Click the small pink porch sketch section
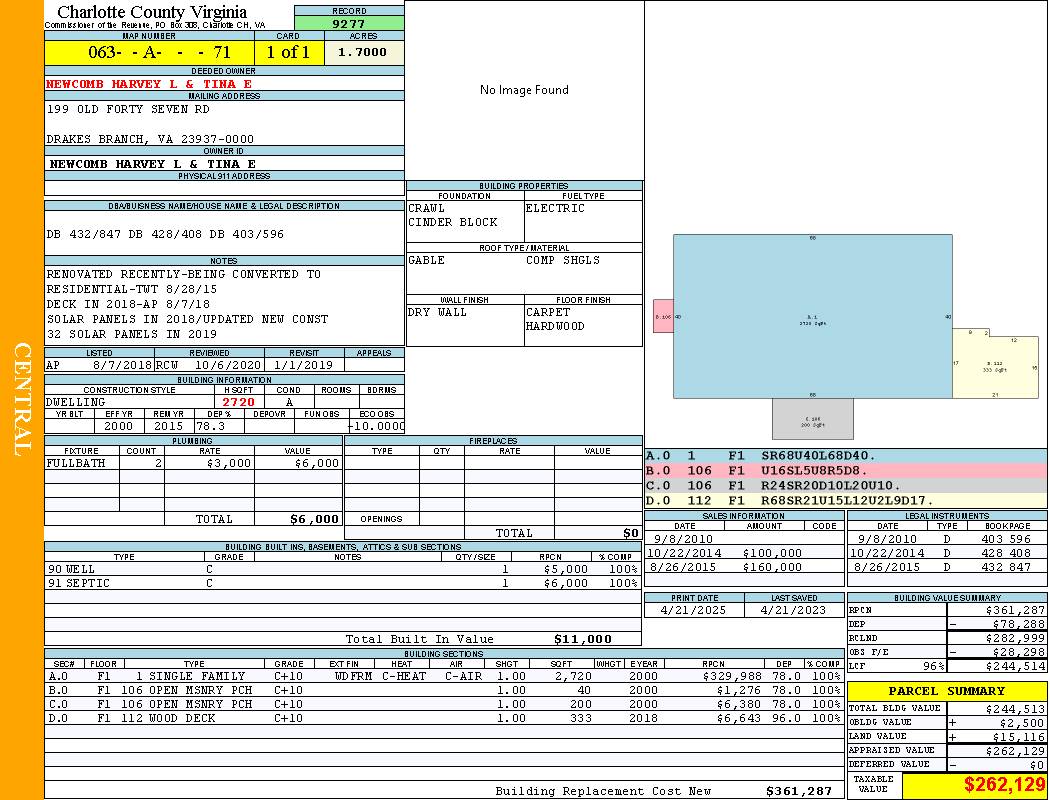 click(x=663, y=316)
